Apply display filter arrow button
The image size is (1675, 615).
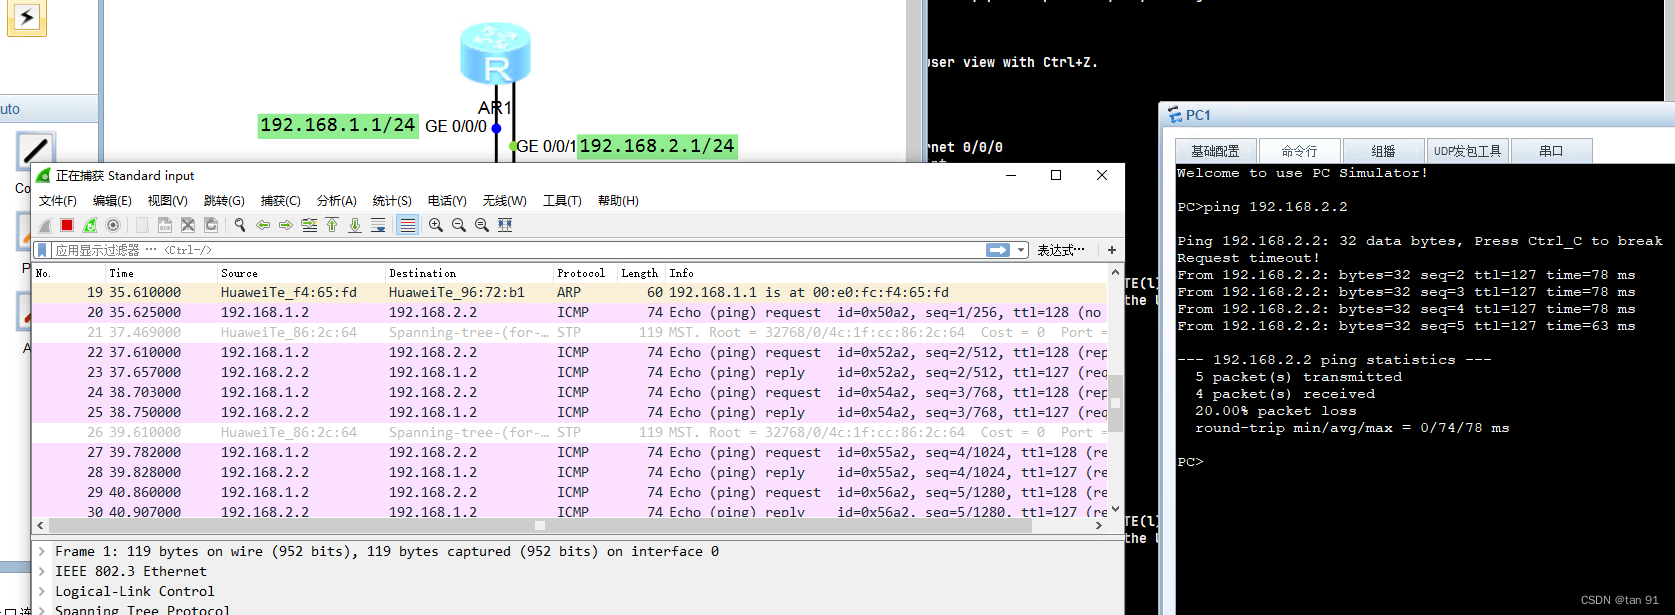pos(998,250)
